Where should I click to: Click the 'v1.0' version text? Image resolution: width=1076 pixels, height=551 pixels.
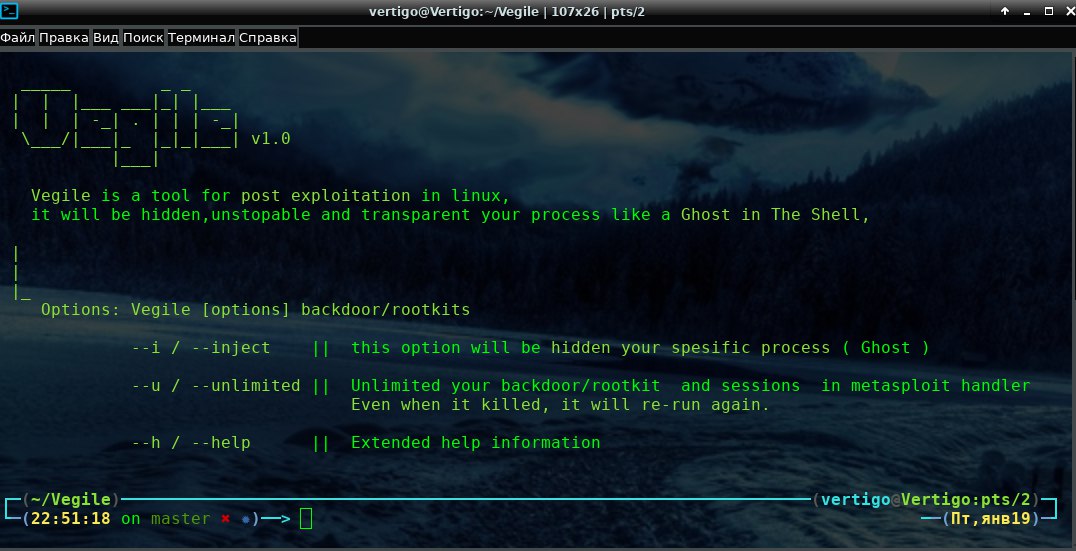pyautogui.click(x=271, y=139)
